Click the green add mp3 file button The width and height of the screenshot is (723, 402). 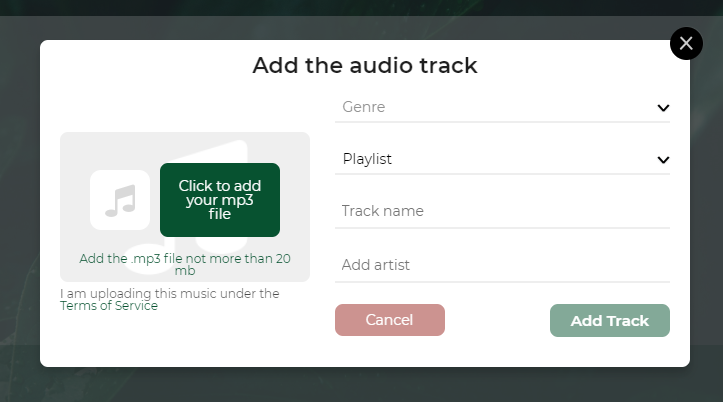tap(220, 200)
